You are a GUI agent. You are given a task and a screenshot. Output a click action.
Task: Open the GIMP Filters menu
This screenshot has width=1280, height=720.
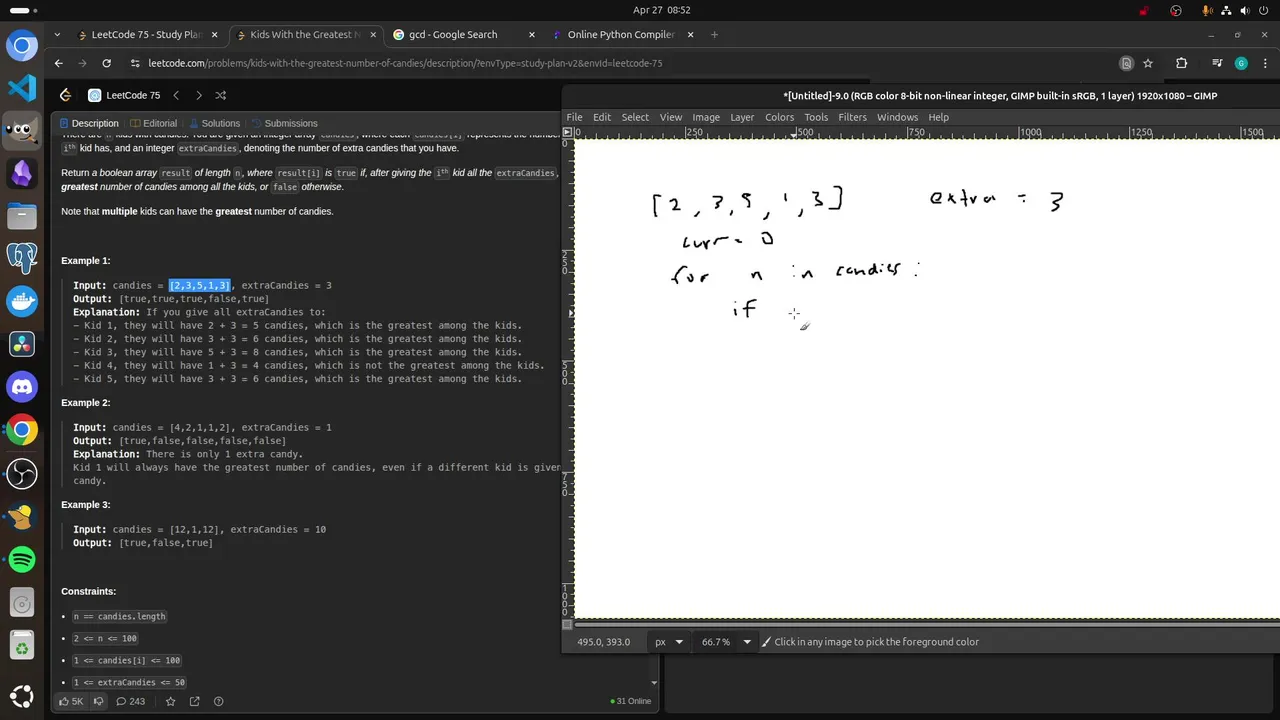pos(852,117)
